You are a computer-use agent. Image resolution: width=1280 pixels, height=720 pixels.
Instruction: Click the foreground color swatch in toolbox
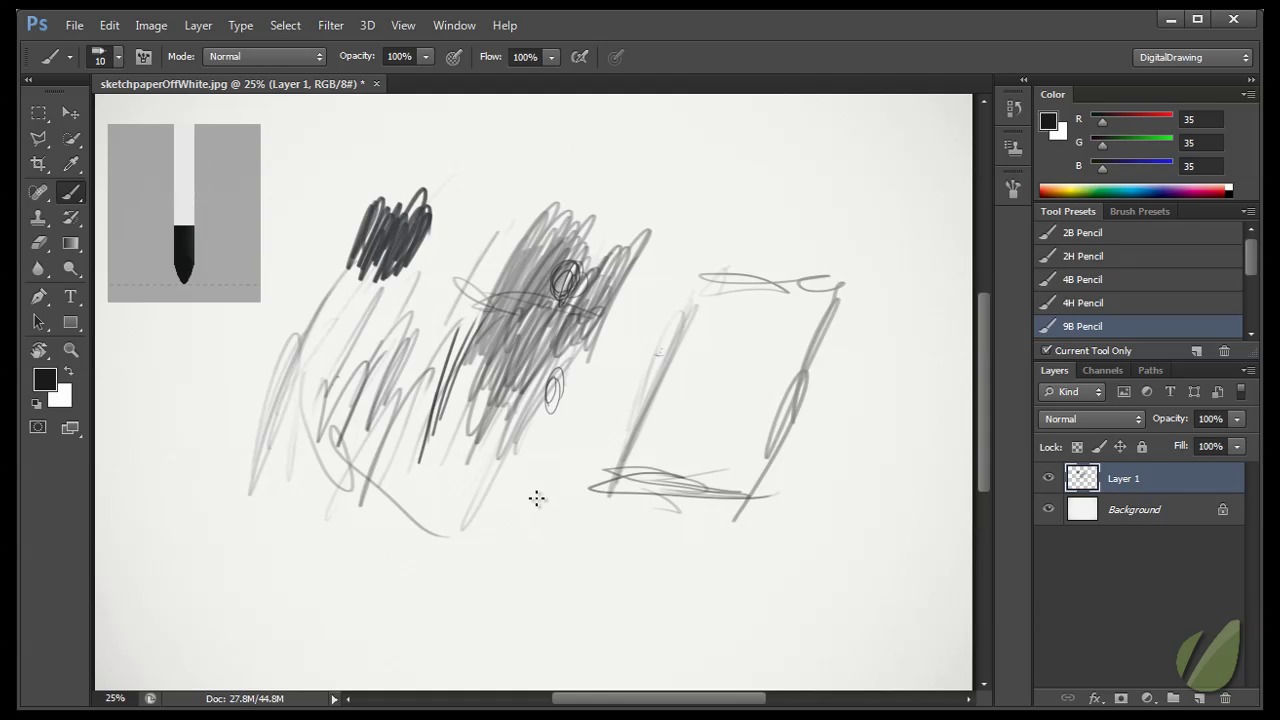(x=44, y=380)
